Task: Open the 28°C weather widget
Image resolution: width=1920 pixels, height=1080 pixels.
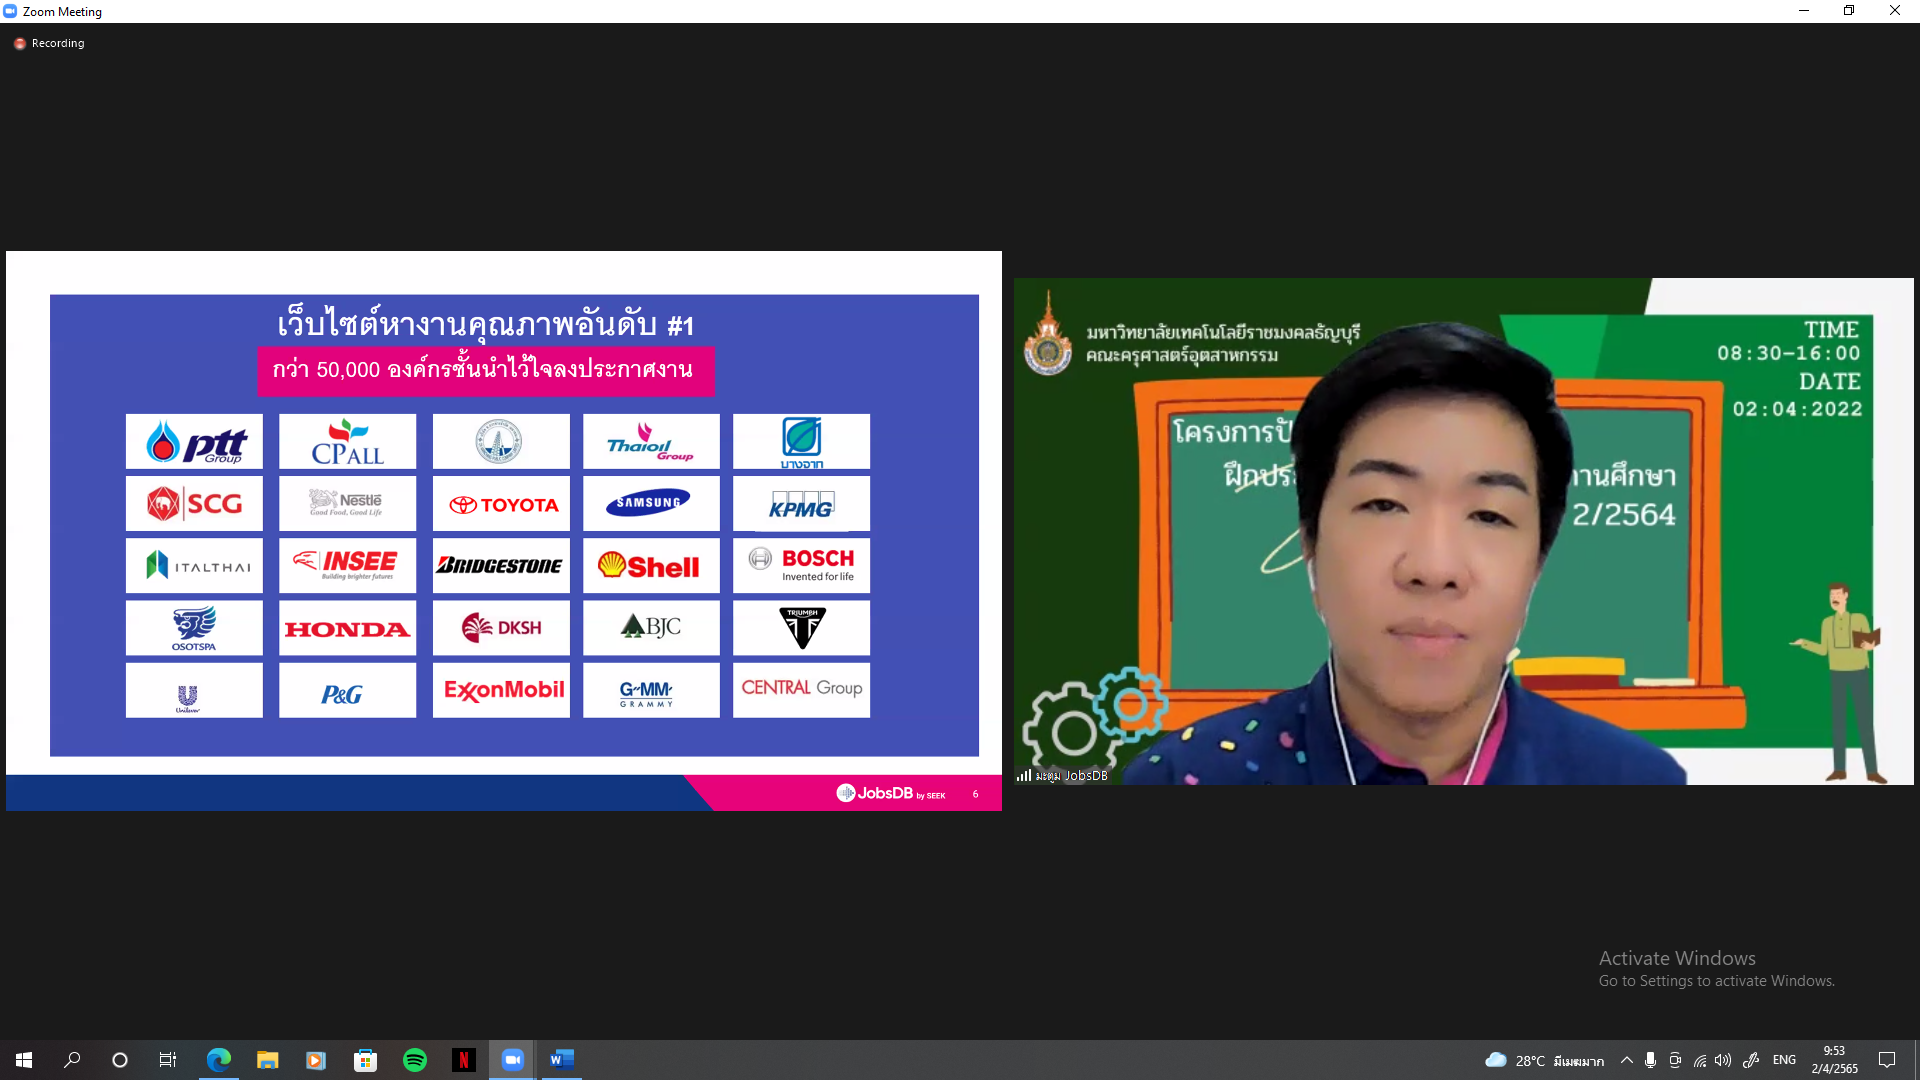Action: 1544,1060
